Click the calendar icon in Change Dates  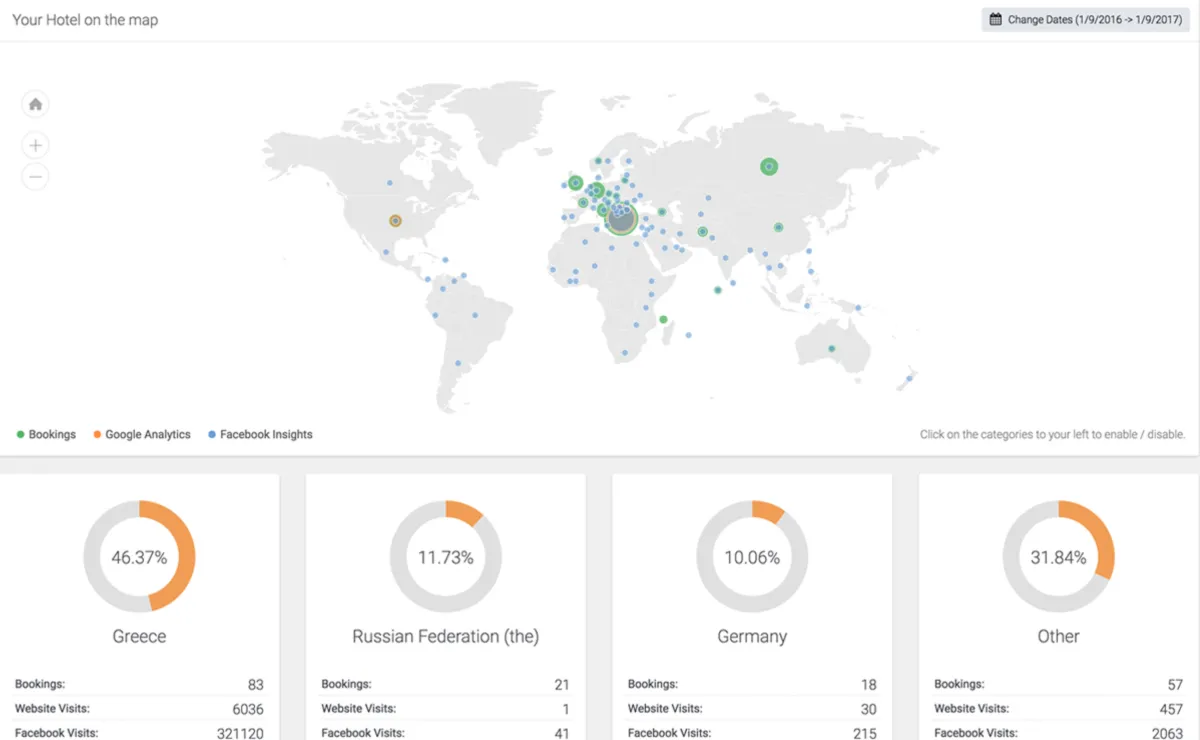pyautogui.click(x=995, y=20)
